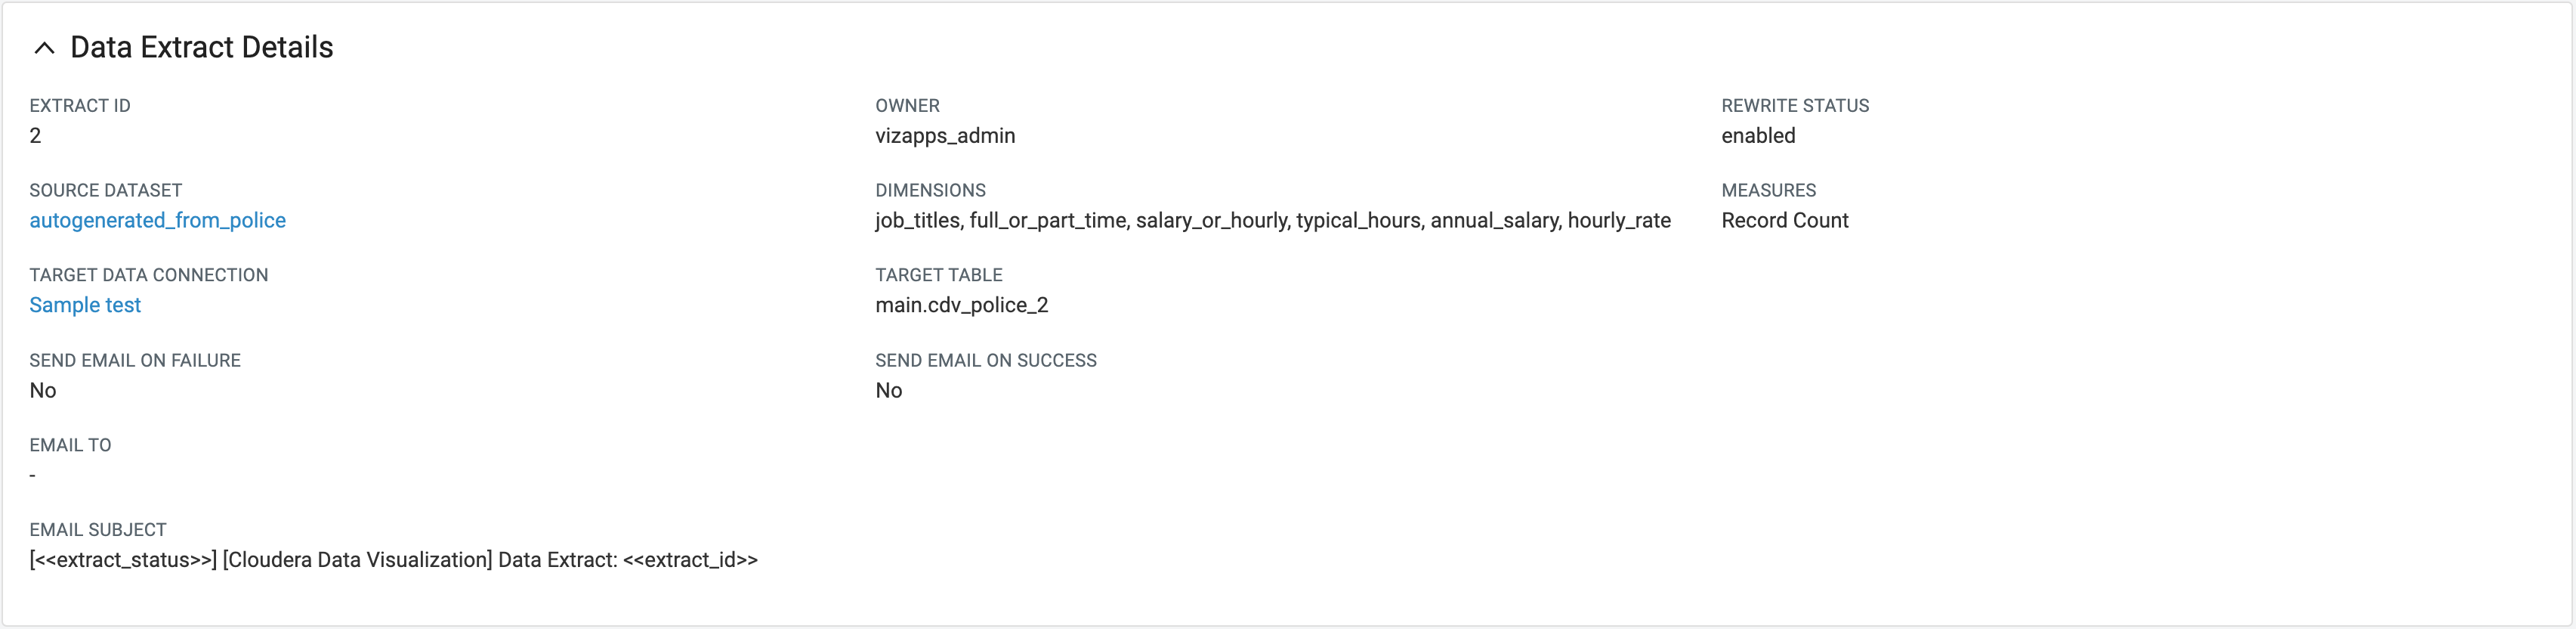Click the dimensions list starting with job_titles

(x=1273, y=220)
